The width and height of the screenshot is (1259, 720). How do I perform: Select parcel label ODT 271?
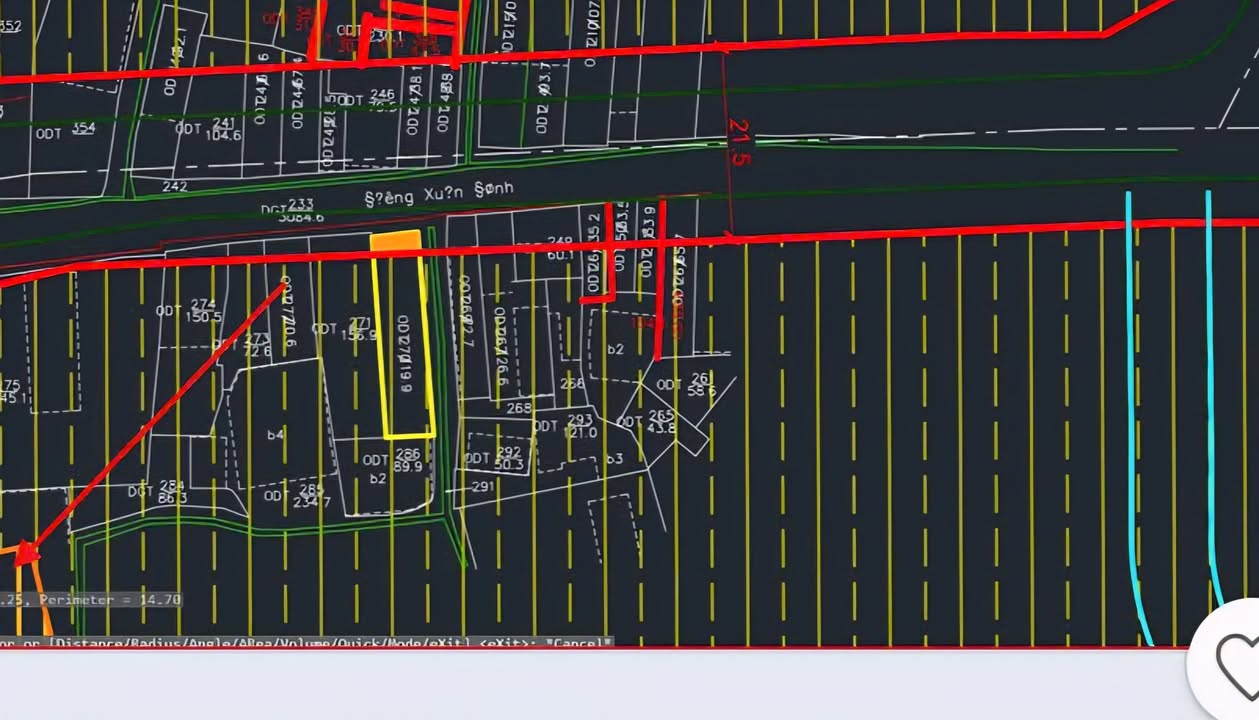pyautogui.click(x=343, y=329)
